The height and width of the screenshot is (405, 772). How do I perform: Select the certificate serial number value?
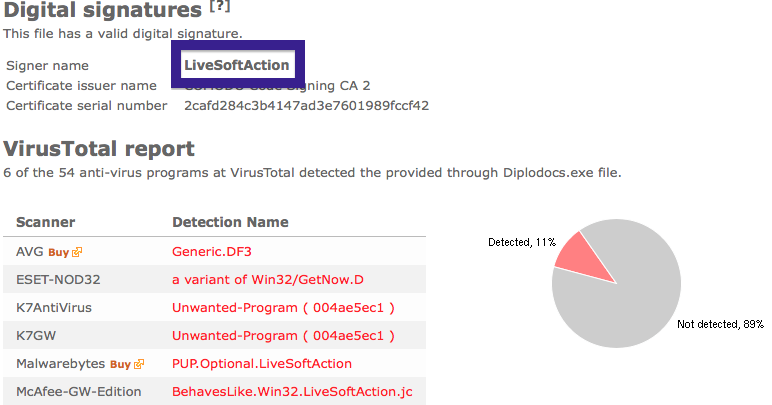pos(306,106)
